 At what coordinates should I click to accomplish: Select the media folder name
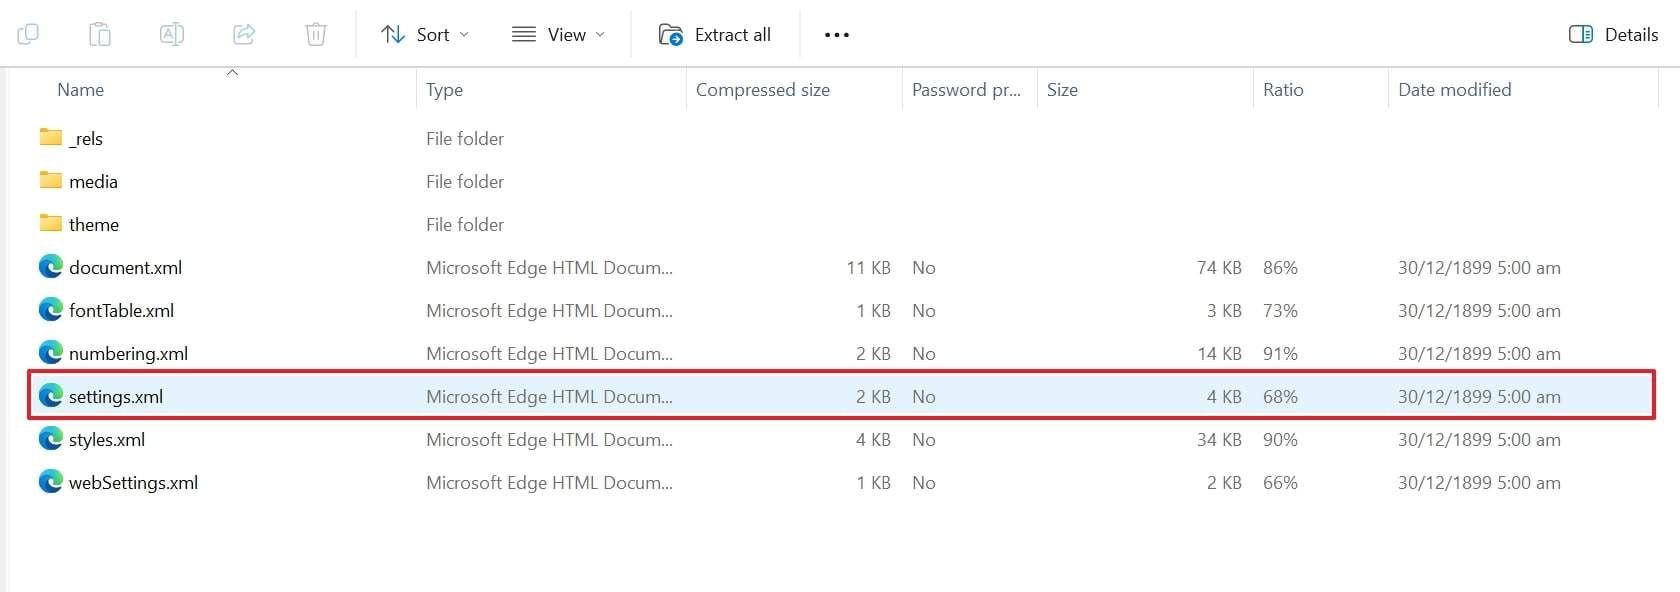[93, 181]
